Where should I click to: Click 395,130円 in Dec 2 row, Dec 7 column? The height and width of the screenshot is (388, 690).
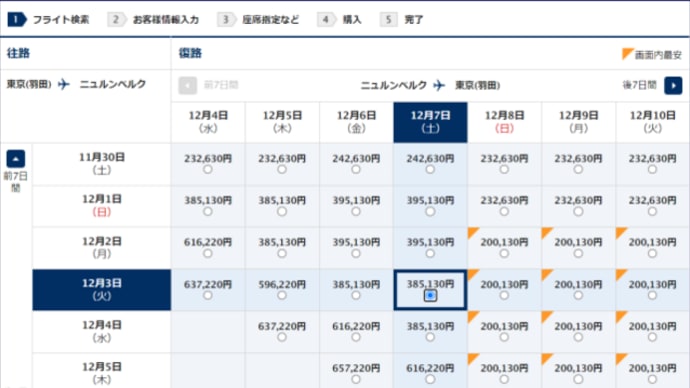pos(430,242)
